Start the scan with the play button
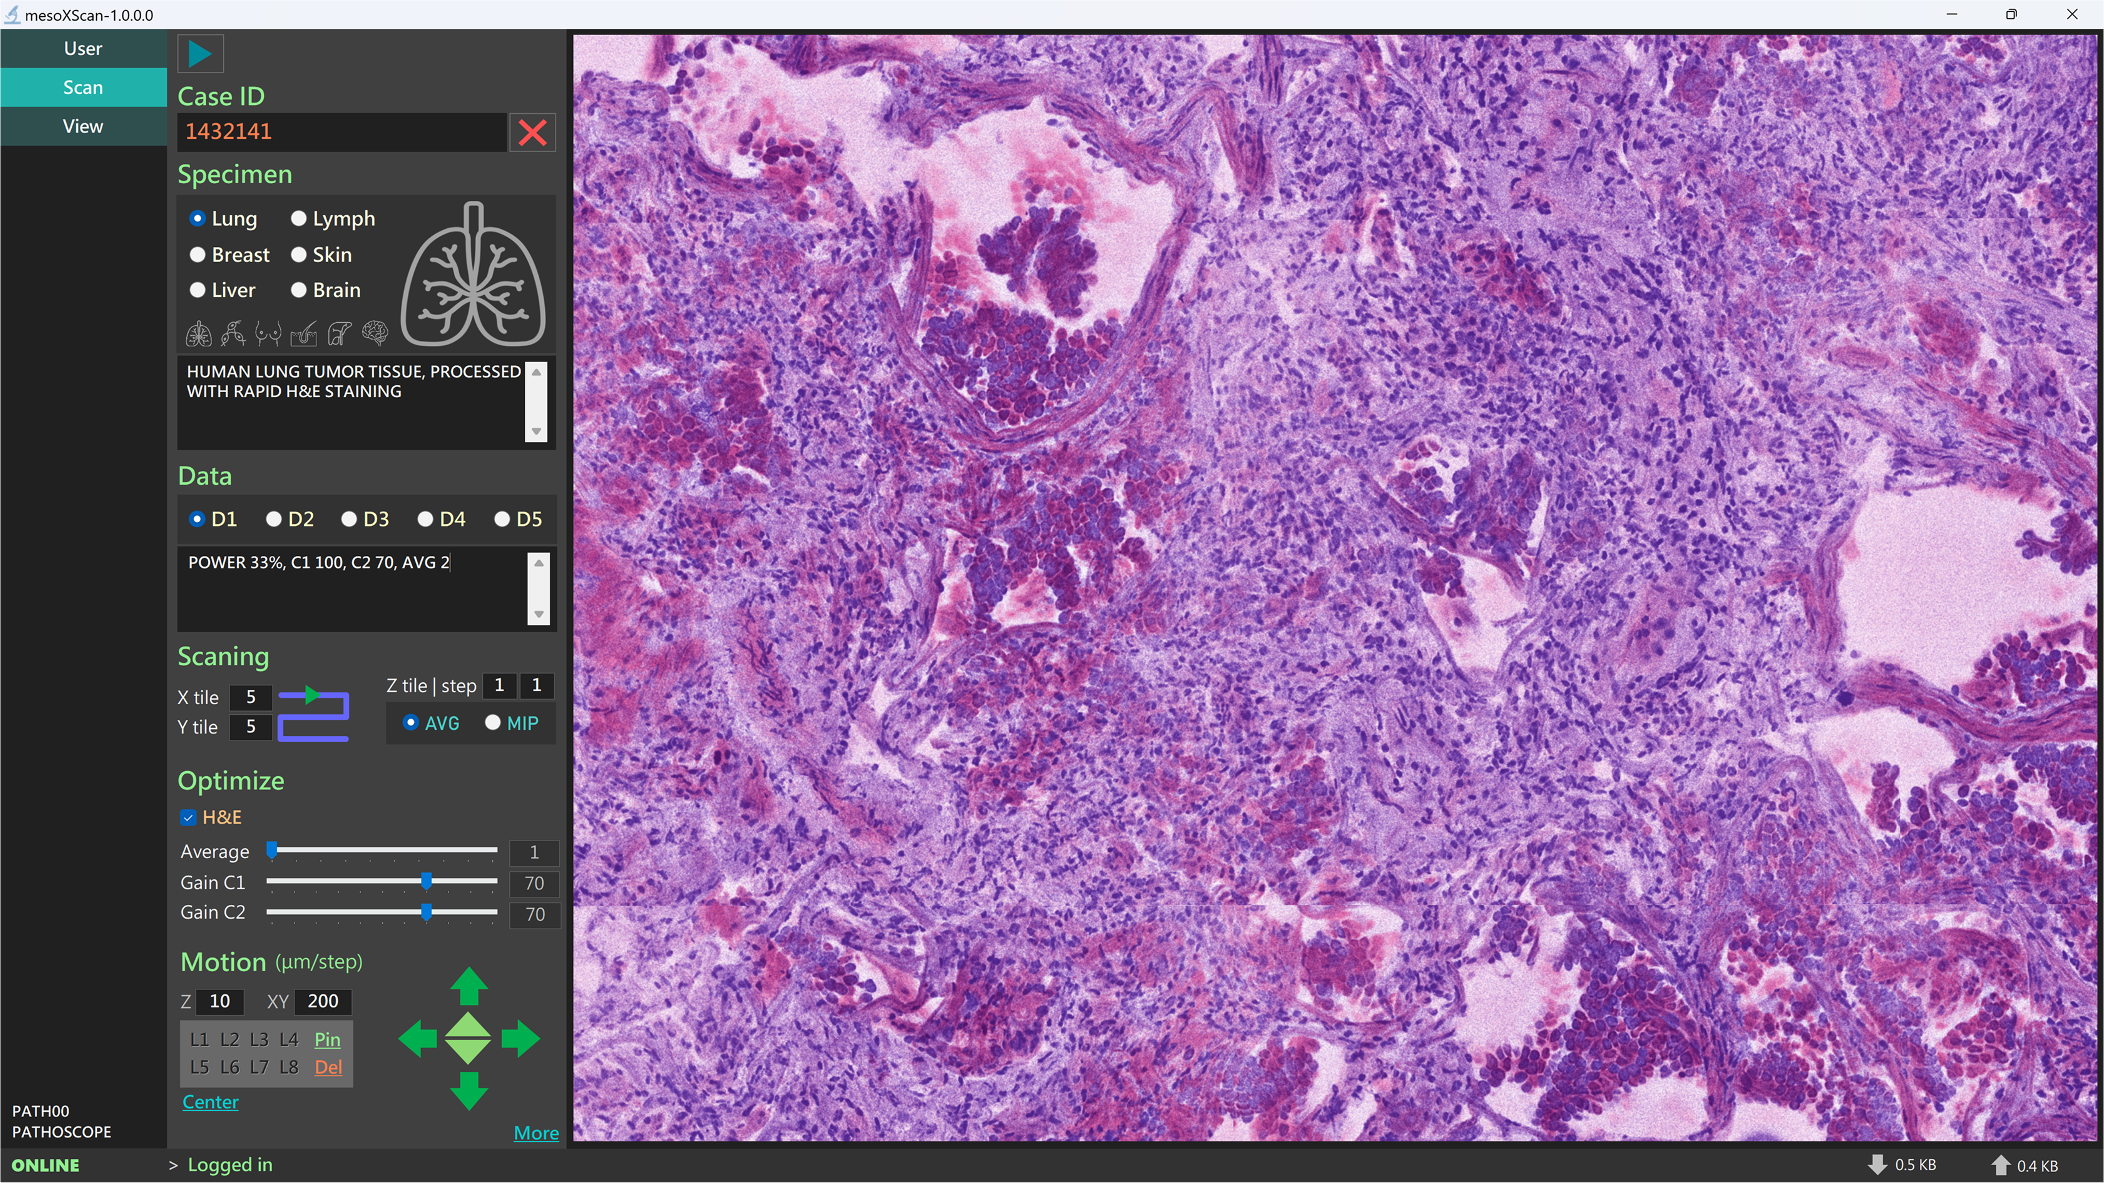Screen dimensions: 2104x1183 [200, 53]
